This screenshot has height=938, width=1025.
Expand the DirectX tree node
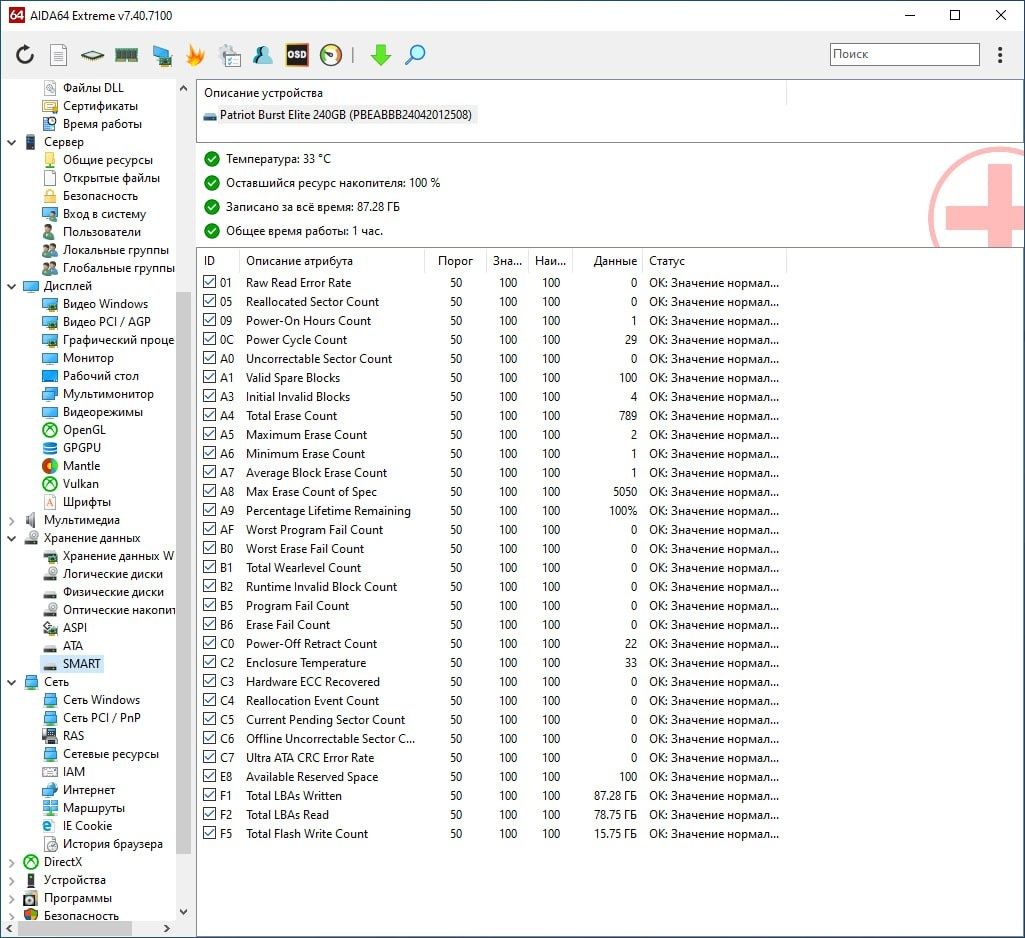[x=12, y=862]
